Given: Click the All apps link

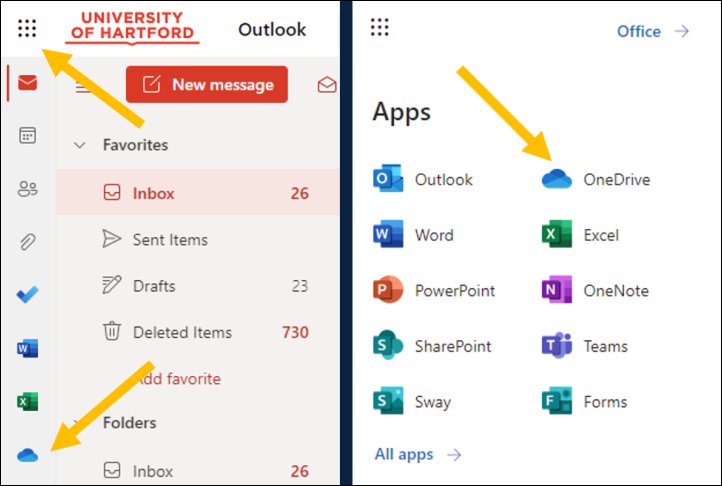Looking at the screenshot, I should click(418, 454).
